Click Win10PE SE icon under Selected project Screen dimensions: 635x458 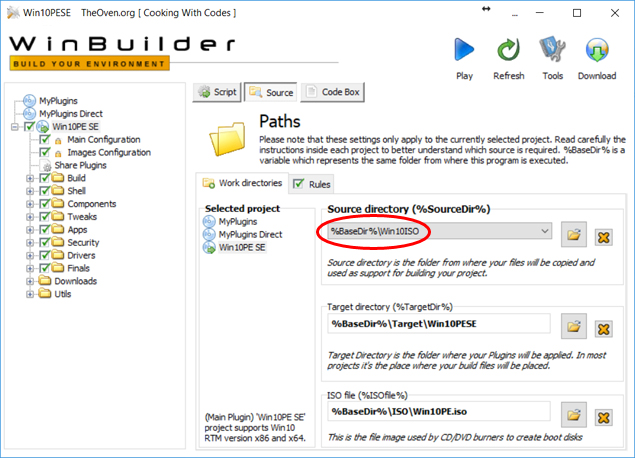(x=209, y=247)
